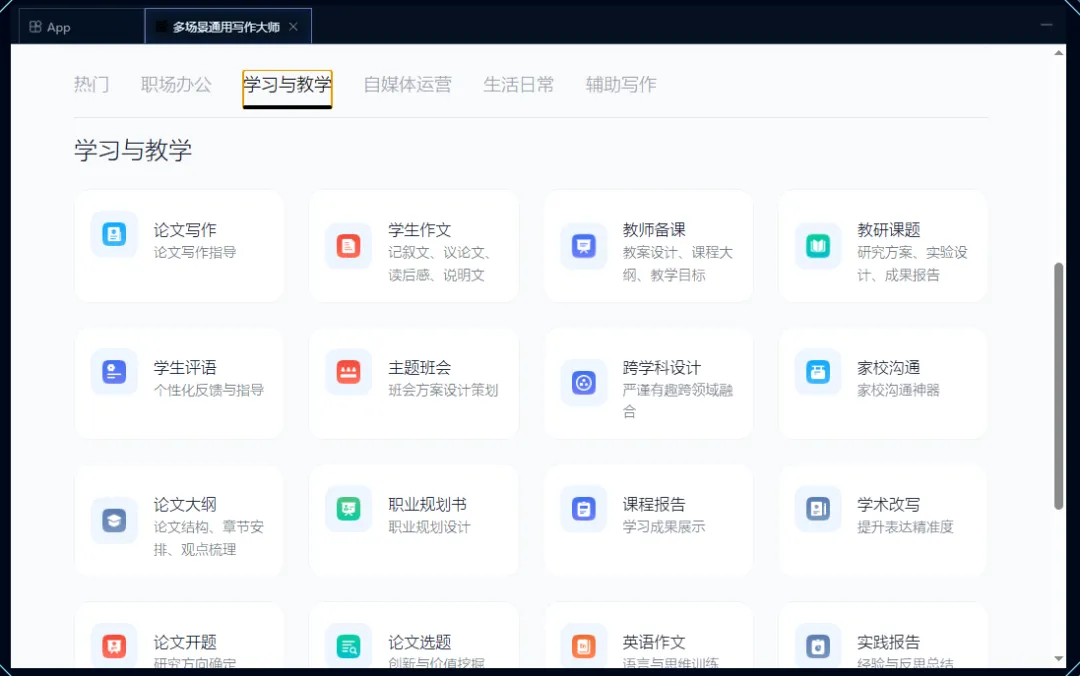Click the 职业规划设计 description text
Image resolution: width=1080 pixels, height=676 pixels.
pyautogui.click(x=429, y=527)
